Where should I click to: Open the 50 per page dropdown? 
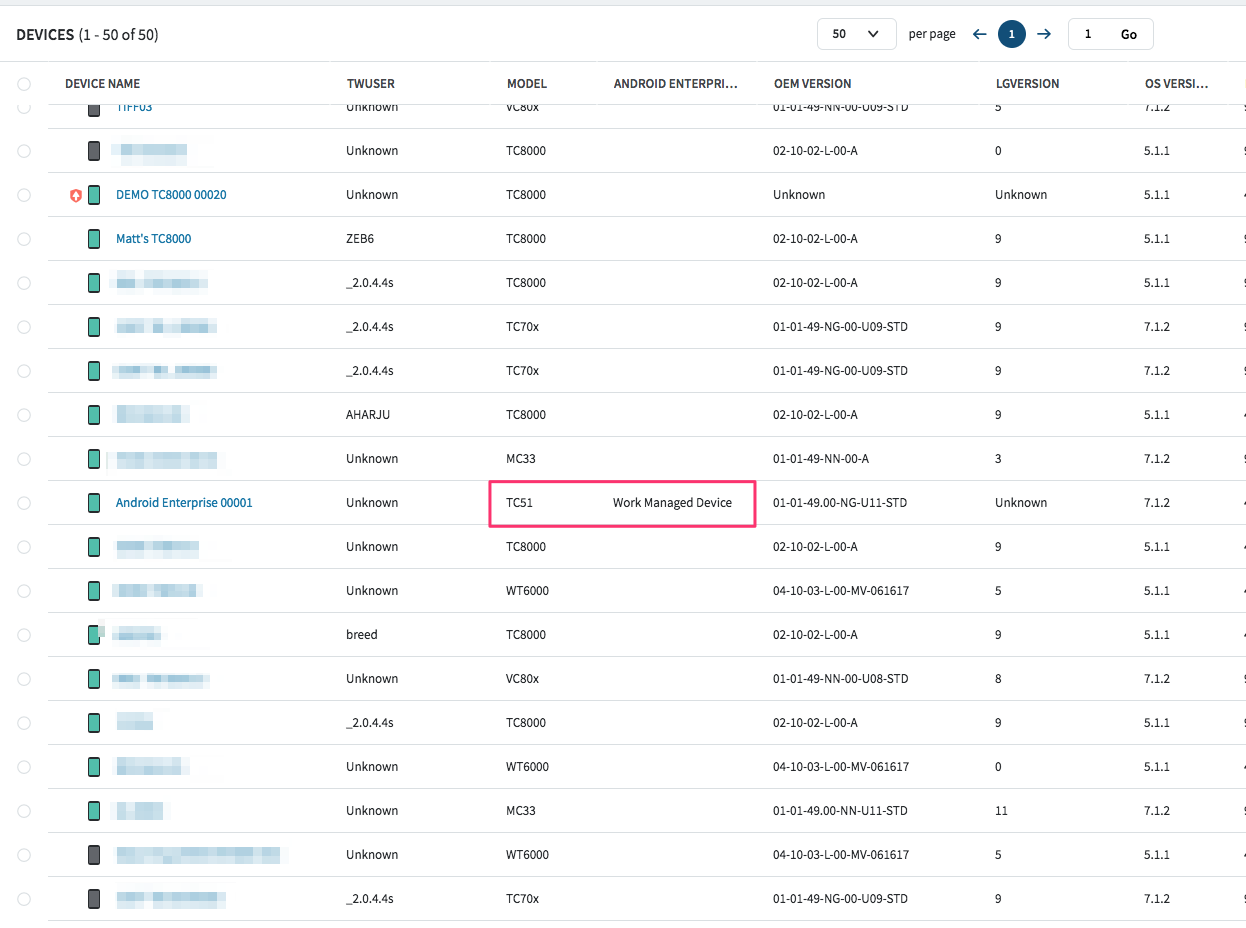click(856, 34)
